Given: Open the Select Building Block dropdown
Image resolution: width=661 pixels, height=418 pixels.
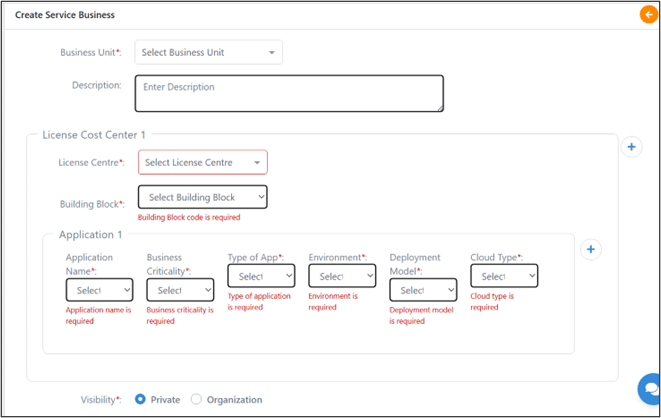Looking at the screenshot, I should (x=203, y=197).
